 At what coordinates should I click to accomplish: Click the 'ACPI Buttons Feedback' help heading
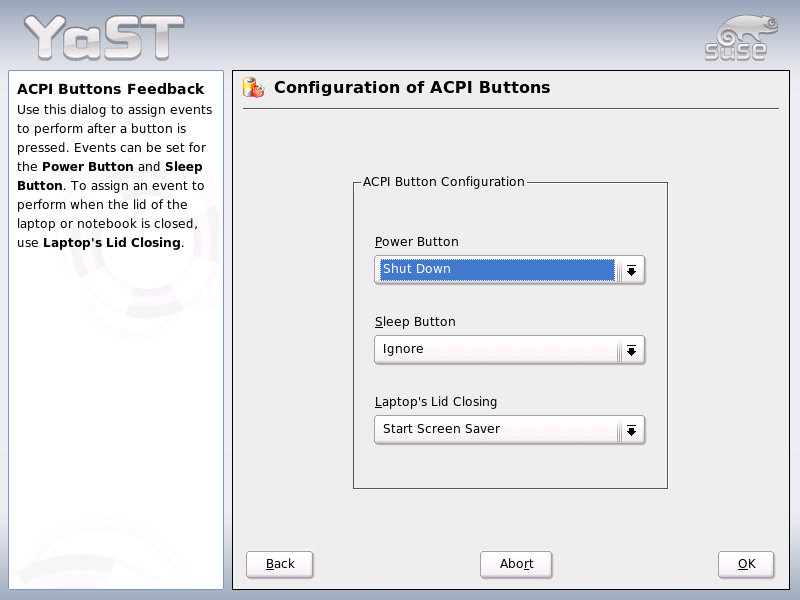[x=111, y=89]
